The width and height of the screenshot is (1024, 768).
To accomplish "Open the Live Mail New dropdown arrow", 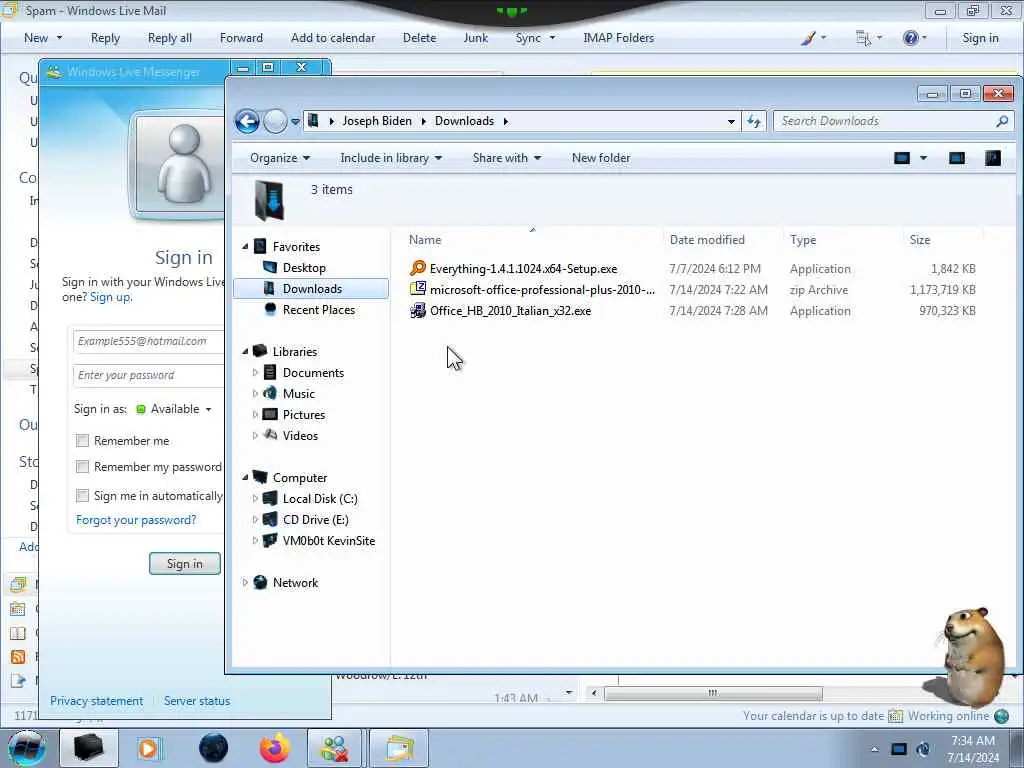I will (x=59, y=38).
